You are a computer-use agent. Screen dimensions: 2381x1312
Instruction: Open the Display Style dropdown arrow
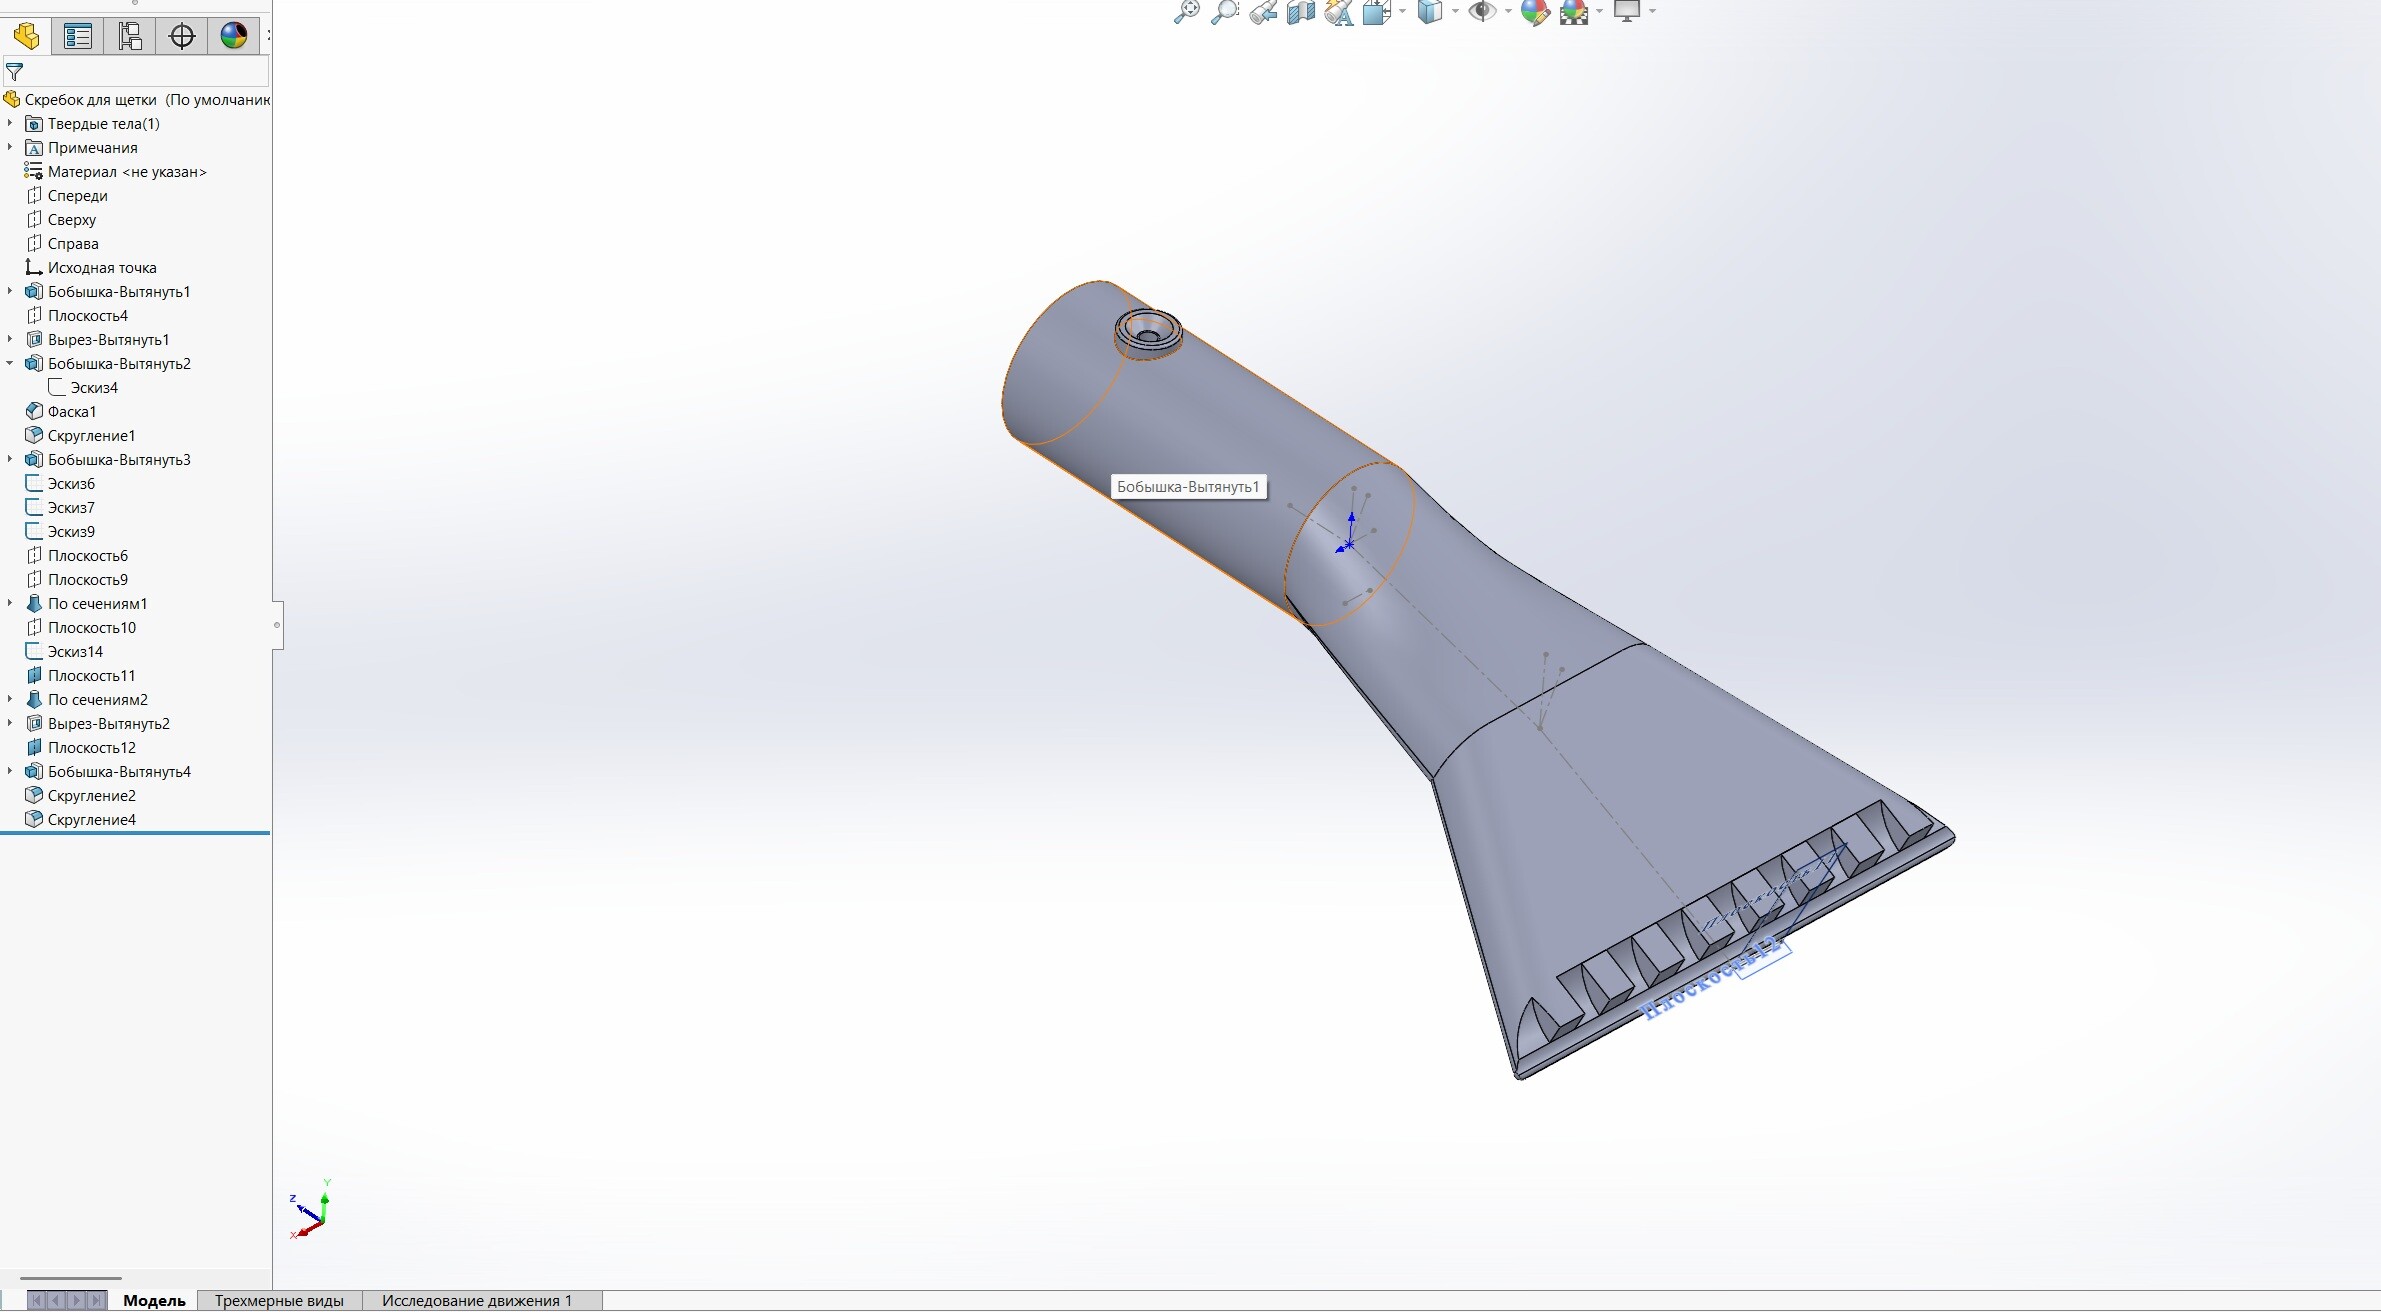1455,12
